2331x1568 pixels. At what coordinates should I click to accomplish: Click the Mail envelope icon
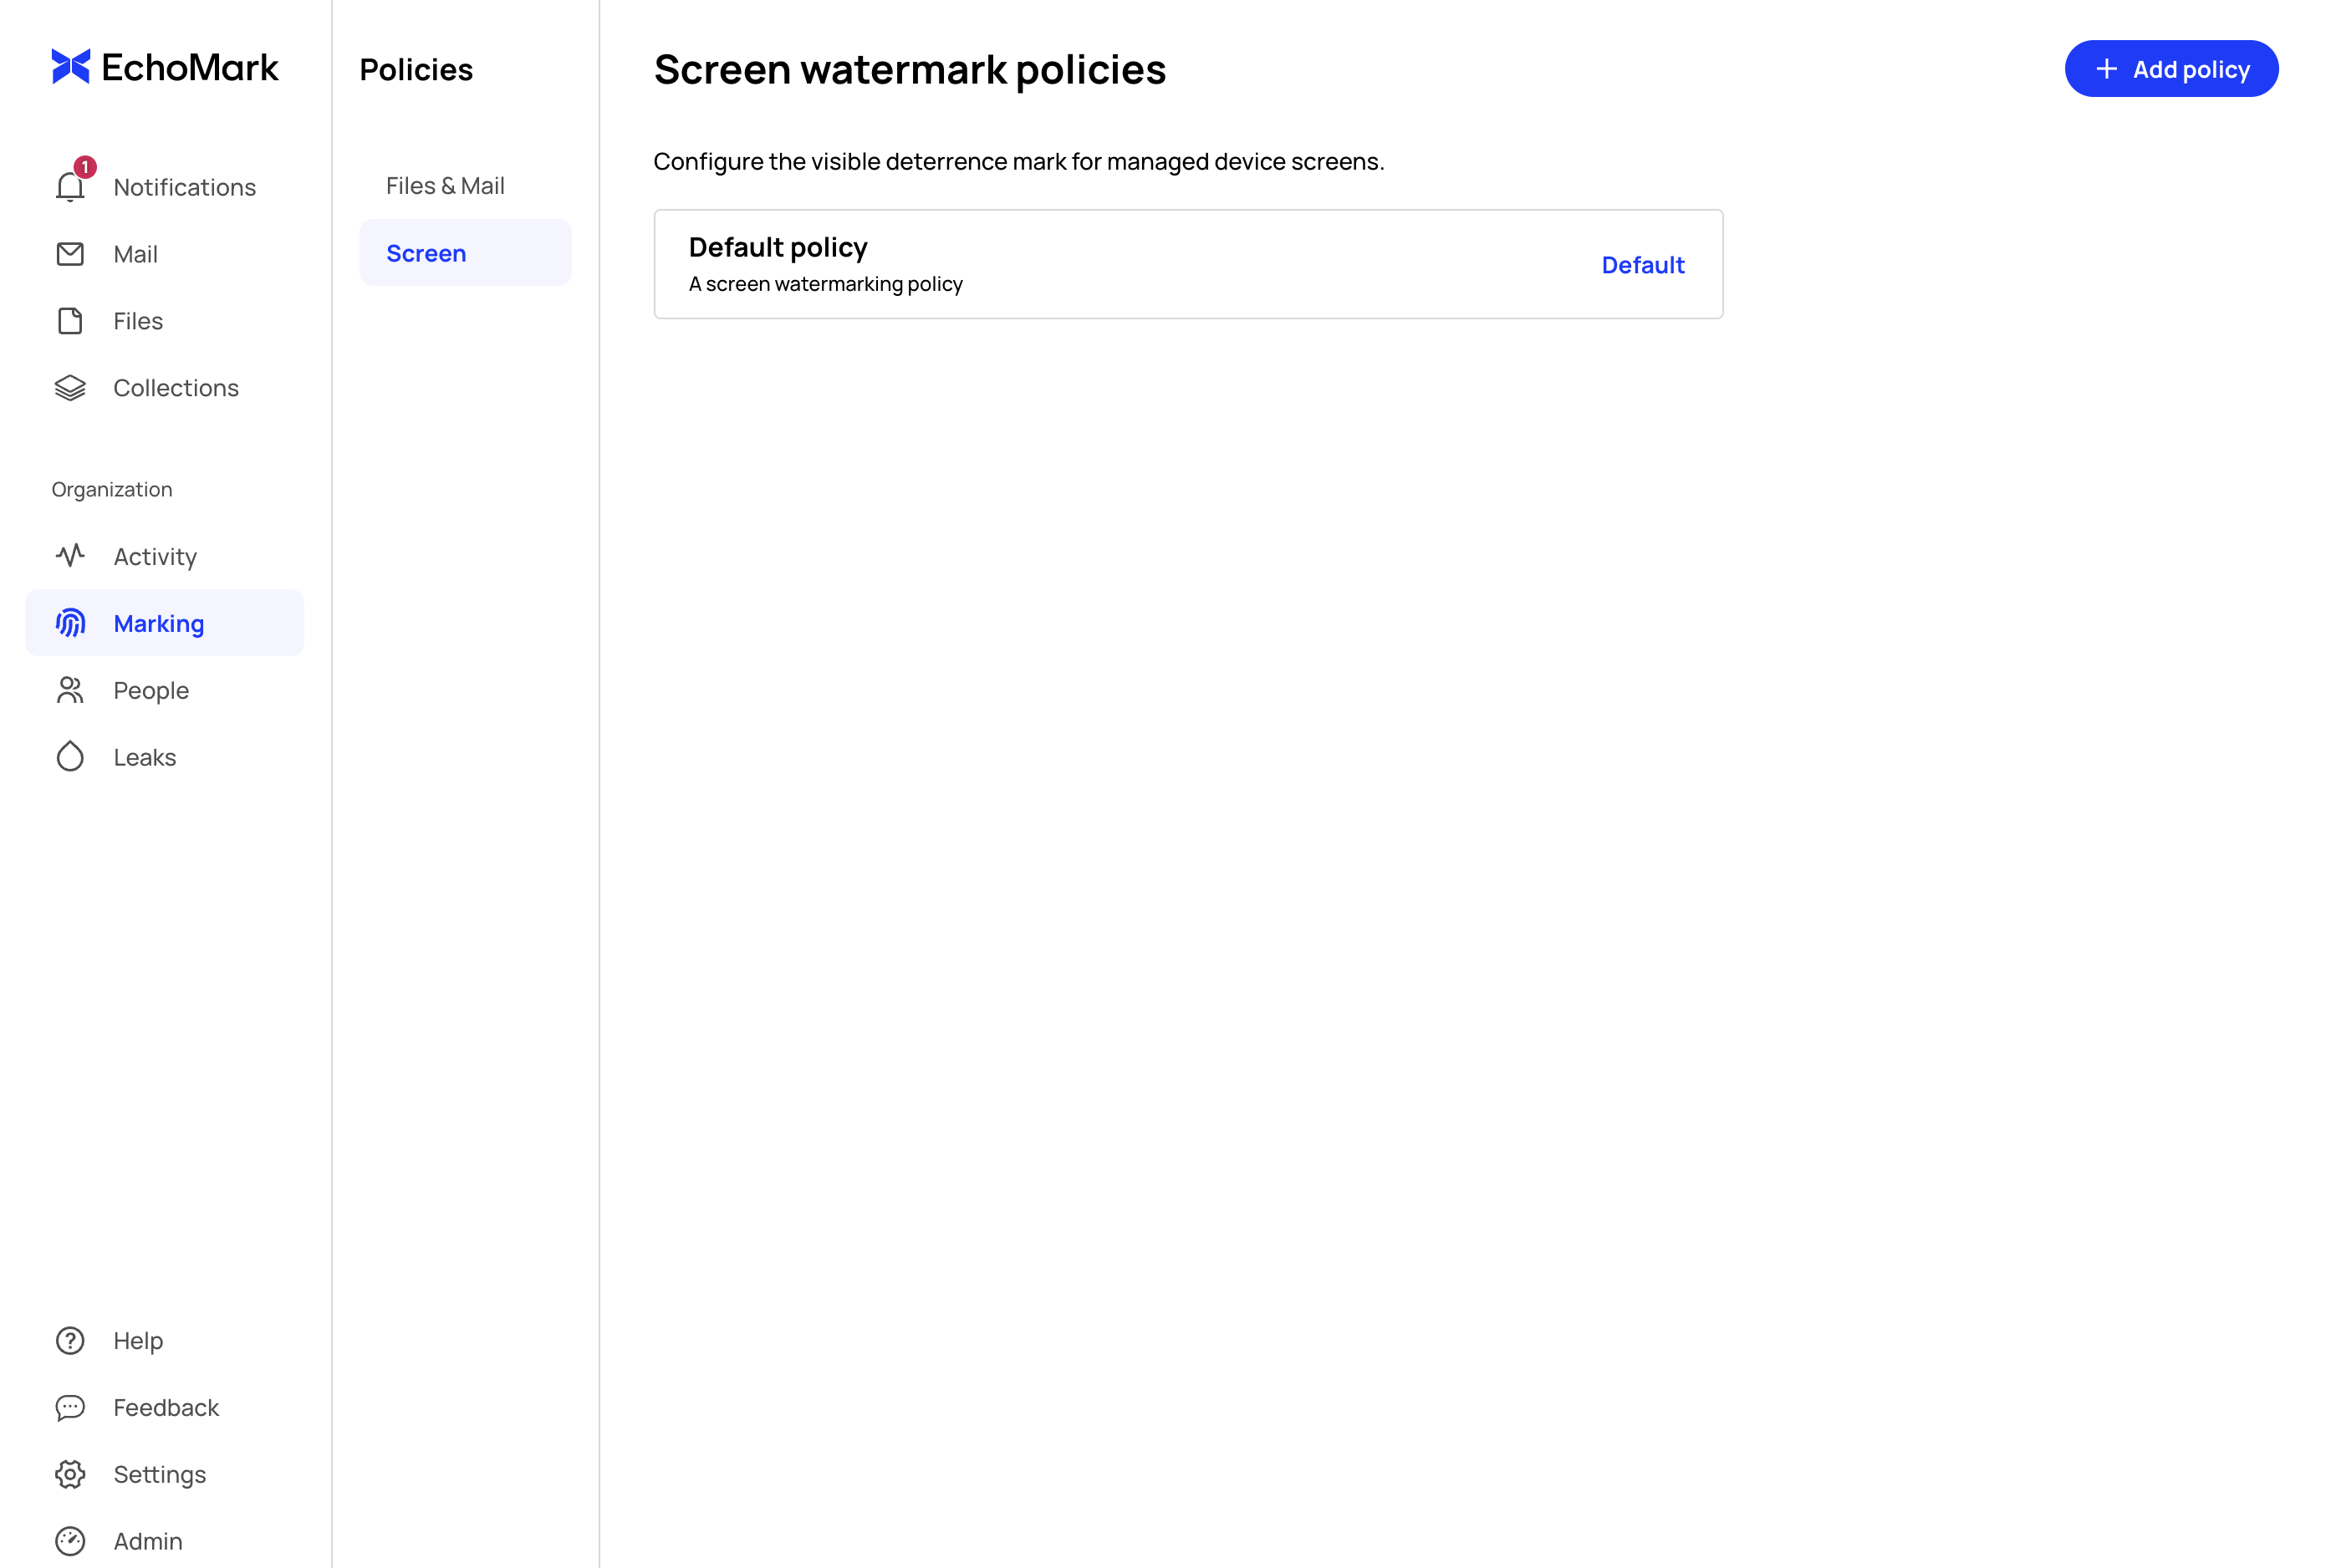click(x=70, y=254)
